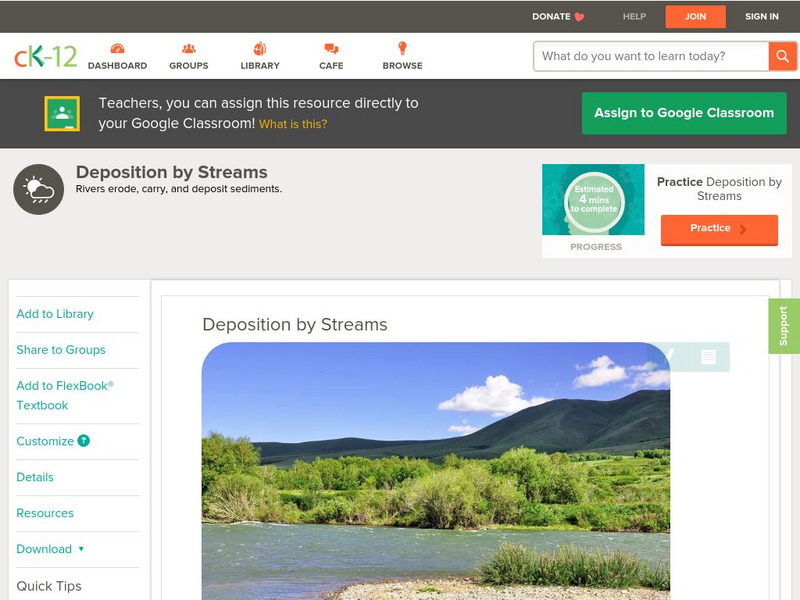Viewport: 800px width, 600px height.
Task: Click SIGN IN
Action: (x=762, y=17)
